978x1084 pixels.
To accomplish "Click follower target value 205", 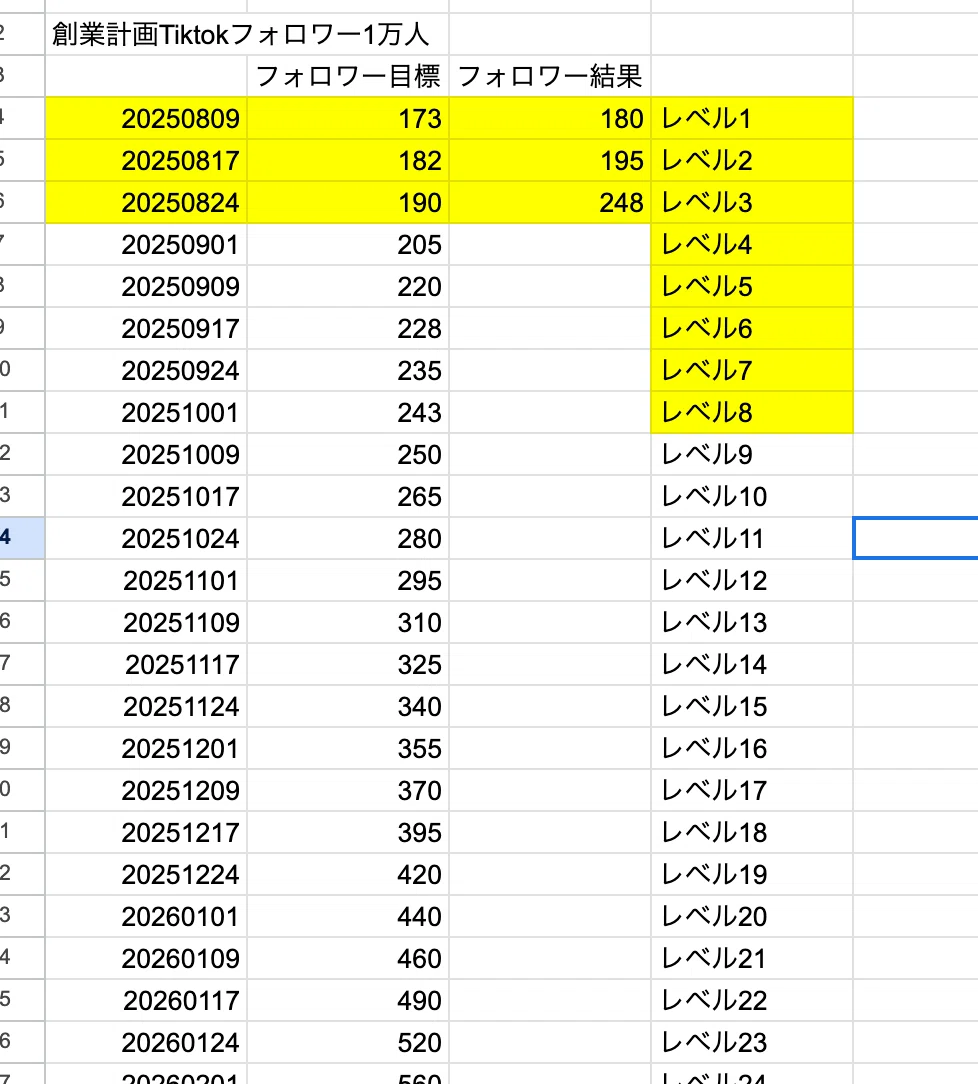I will 348,245.
